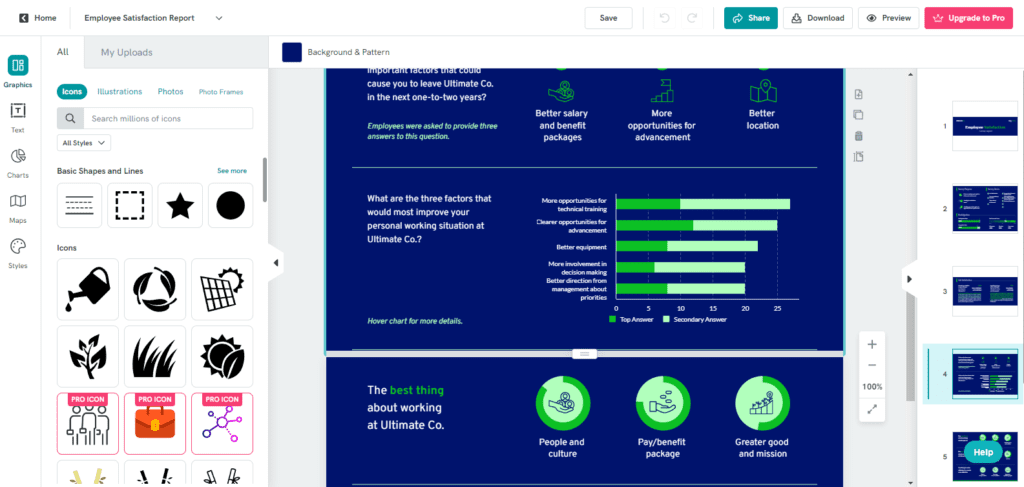Viewport: 1024px width, 487px height.
Task: Select the Pay/benefit package donut graphic
Action: click(x=663, y=403)
